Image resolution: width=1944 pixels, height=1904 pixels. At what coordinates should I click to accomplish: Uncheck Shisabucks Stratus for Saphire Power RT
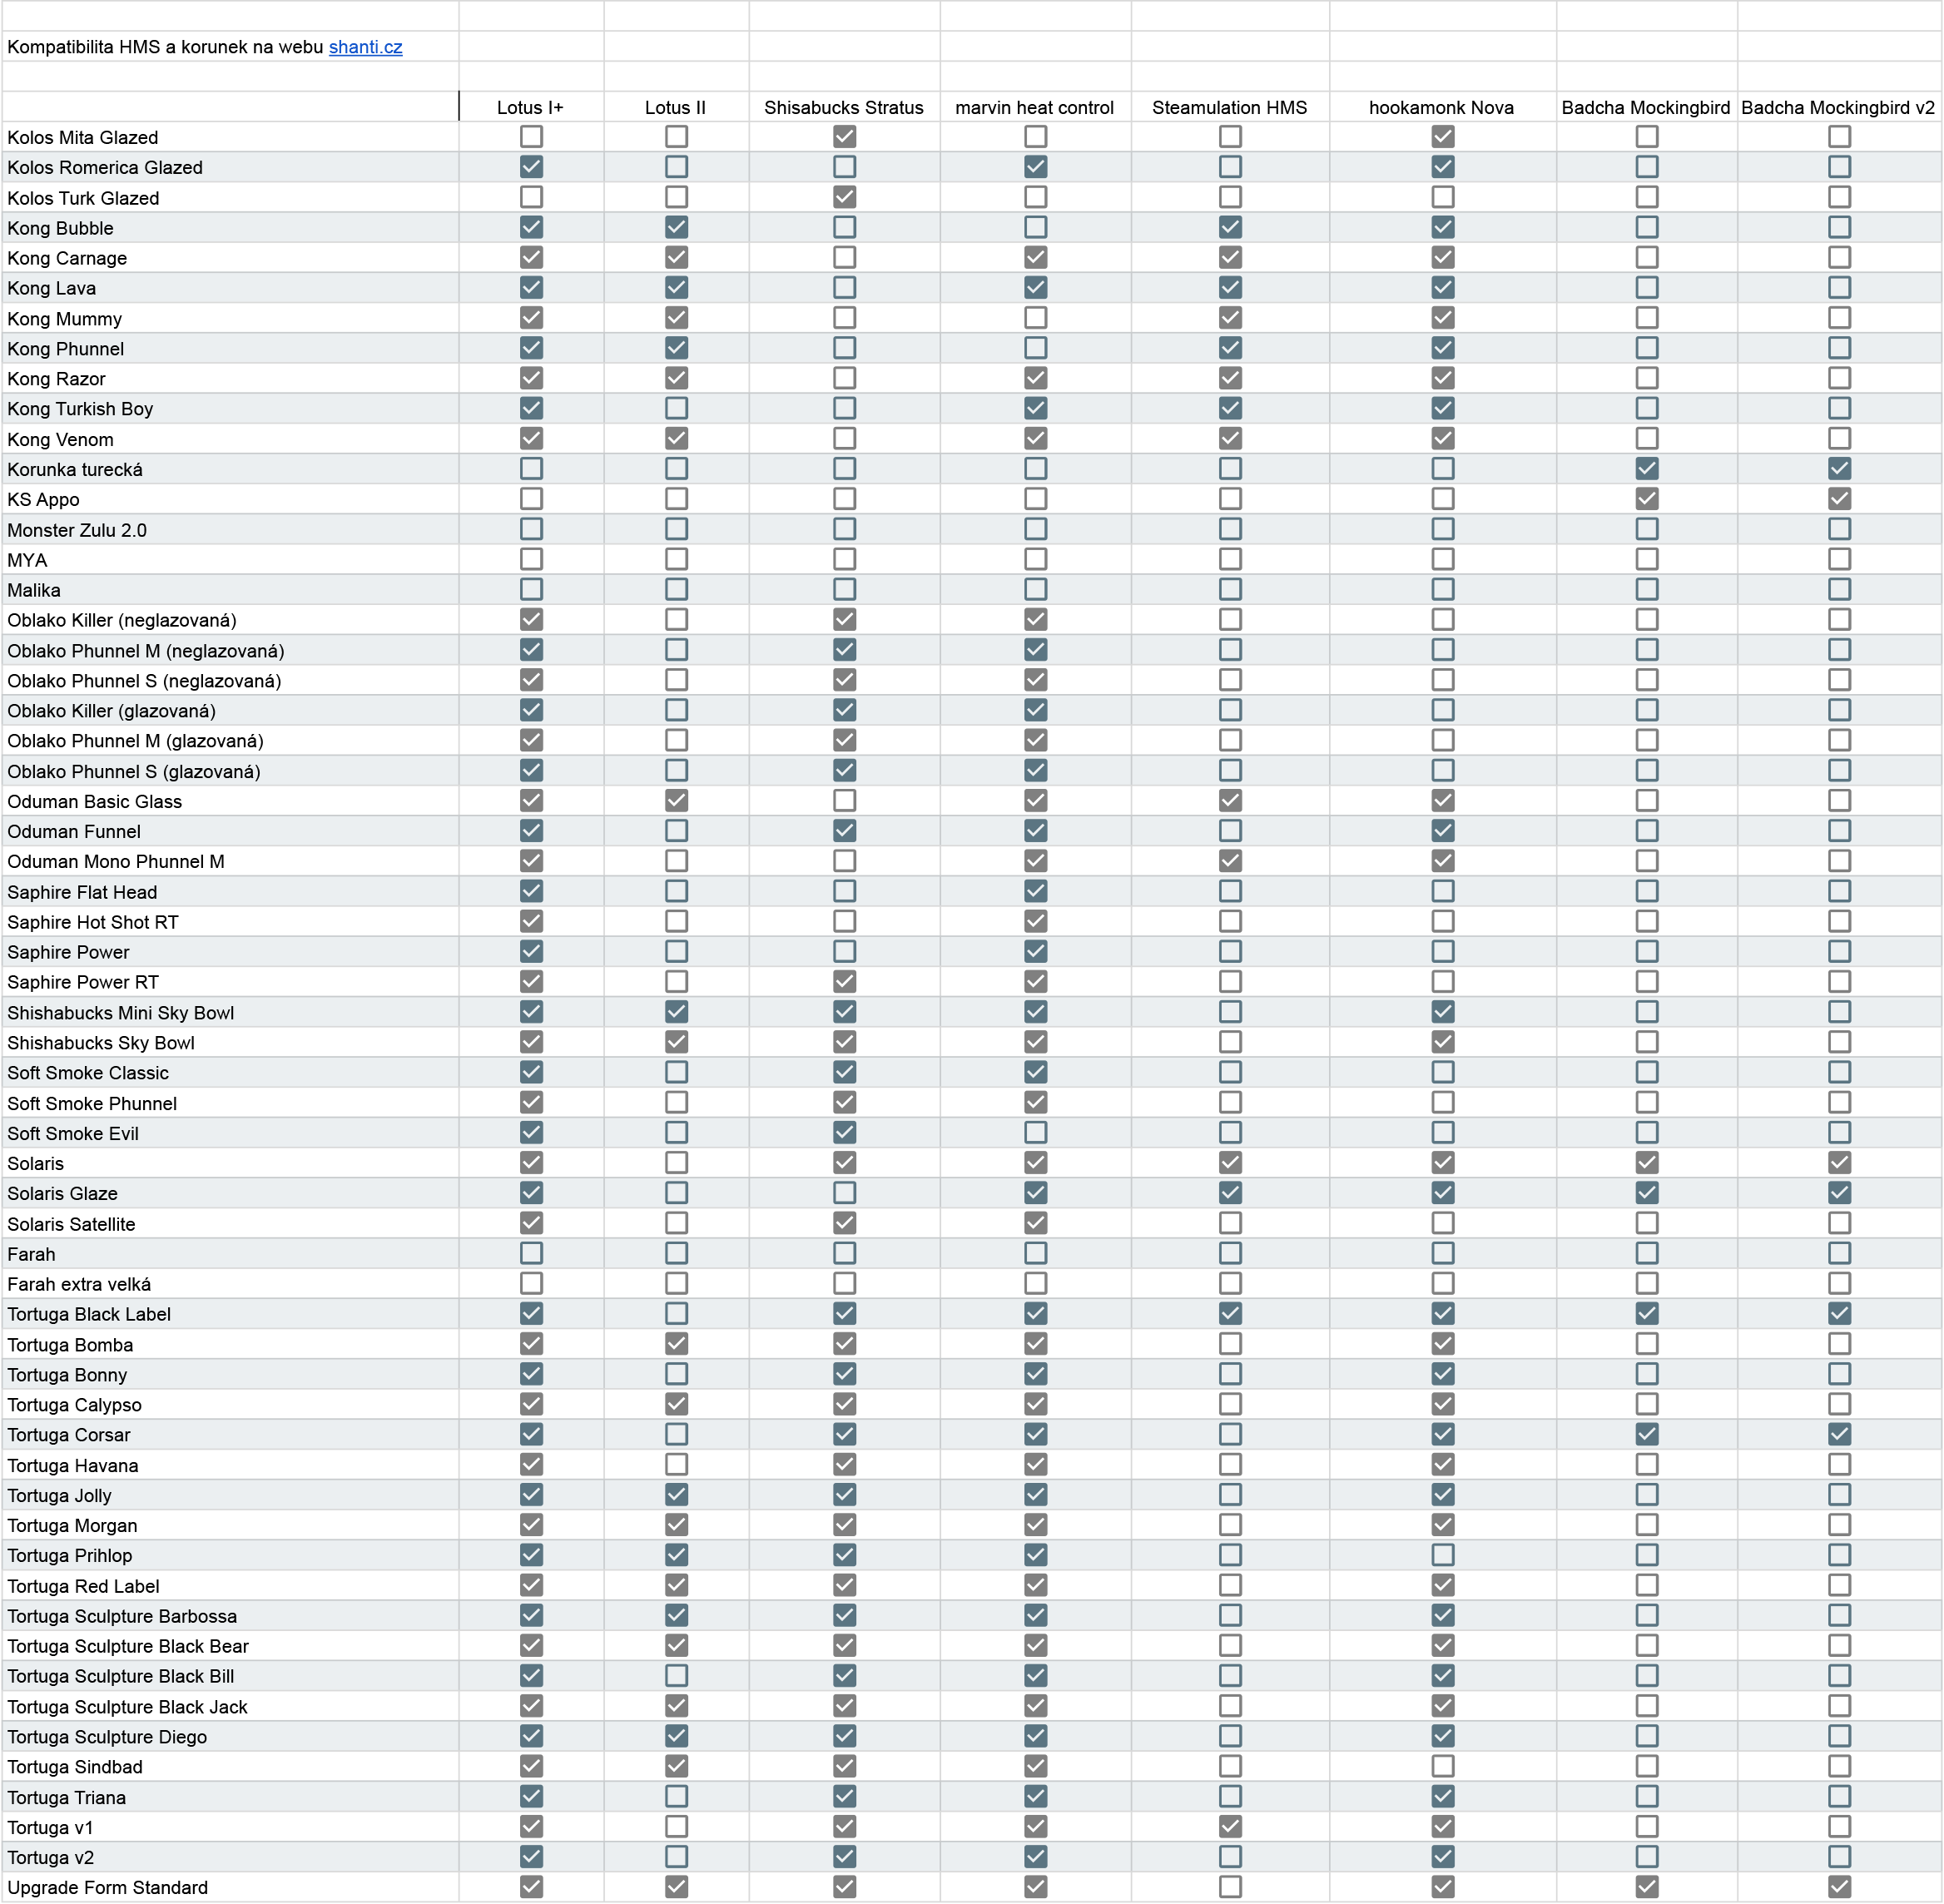click(x=844, y=981)
